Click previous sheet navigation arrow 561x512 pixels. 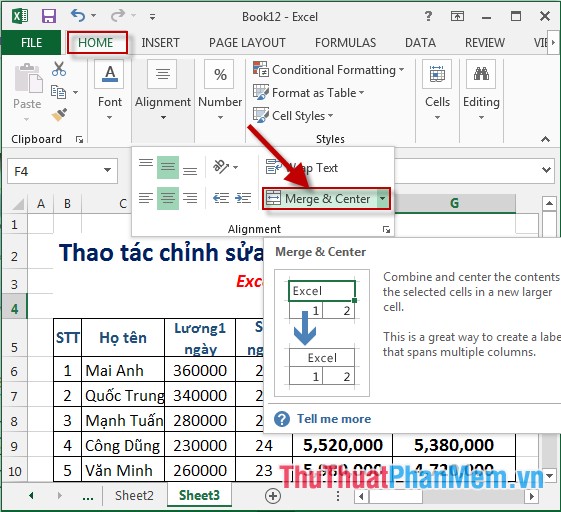coord(31,496)
